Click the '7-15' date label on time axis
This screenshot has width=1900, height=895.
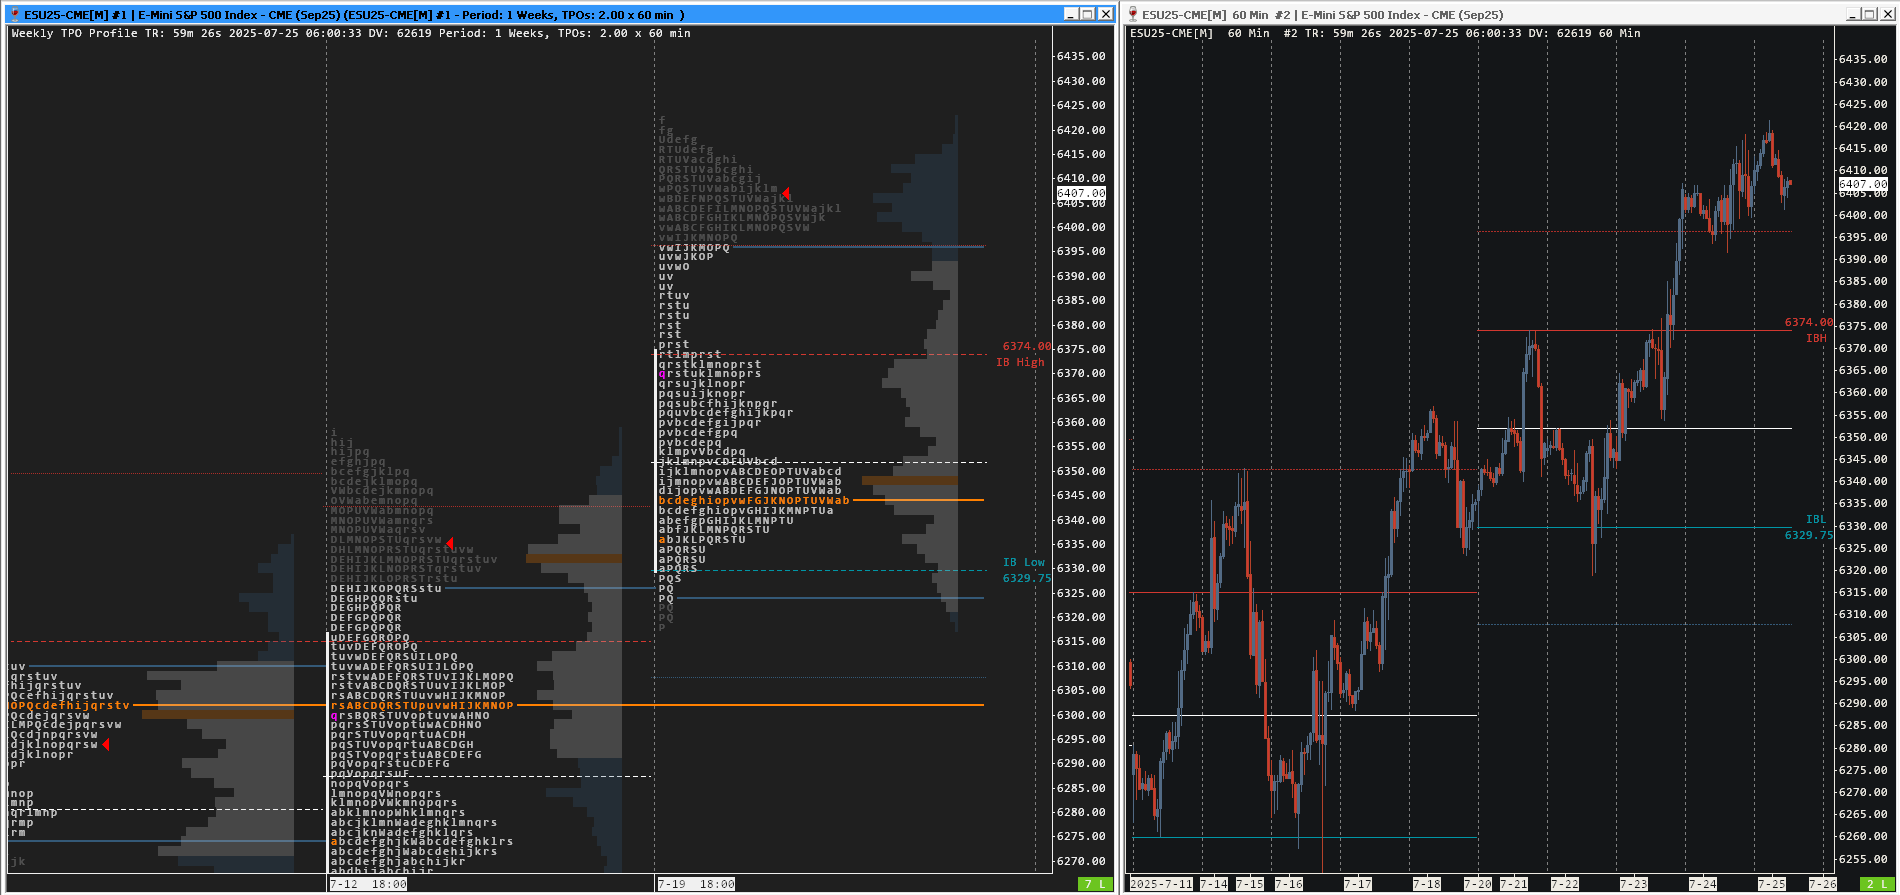click(x=1250, y=884)
